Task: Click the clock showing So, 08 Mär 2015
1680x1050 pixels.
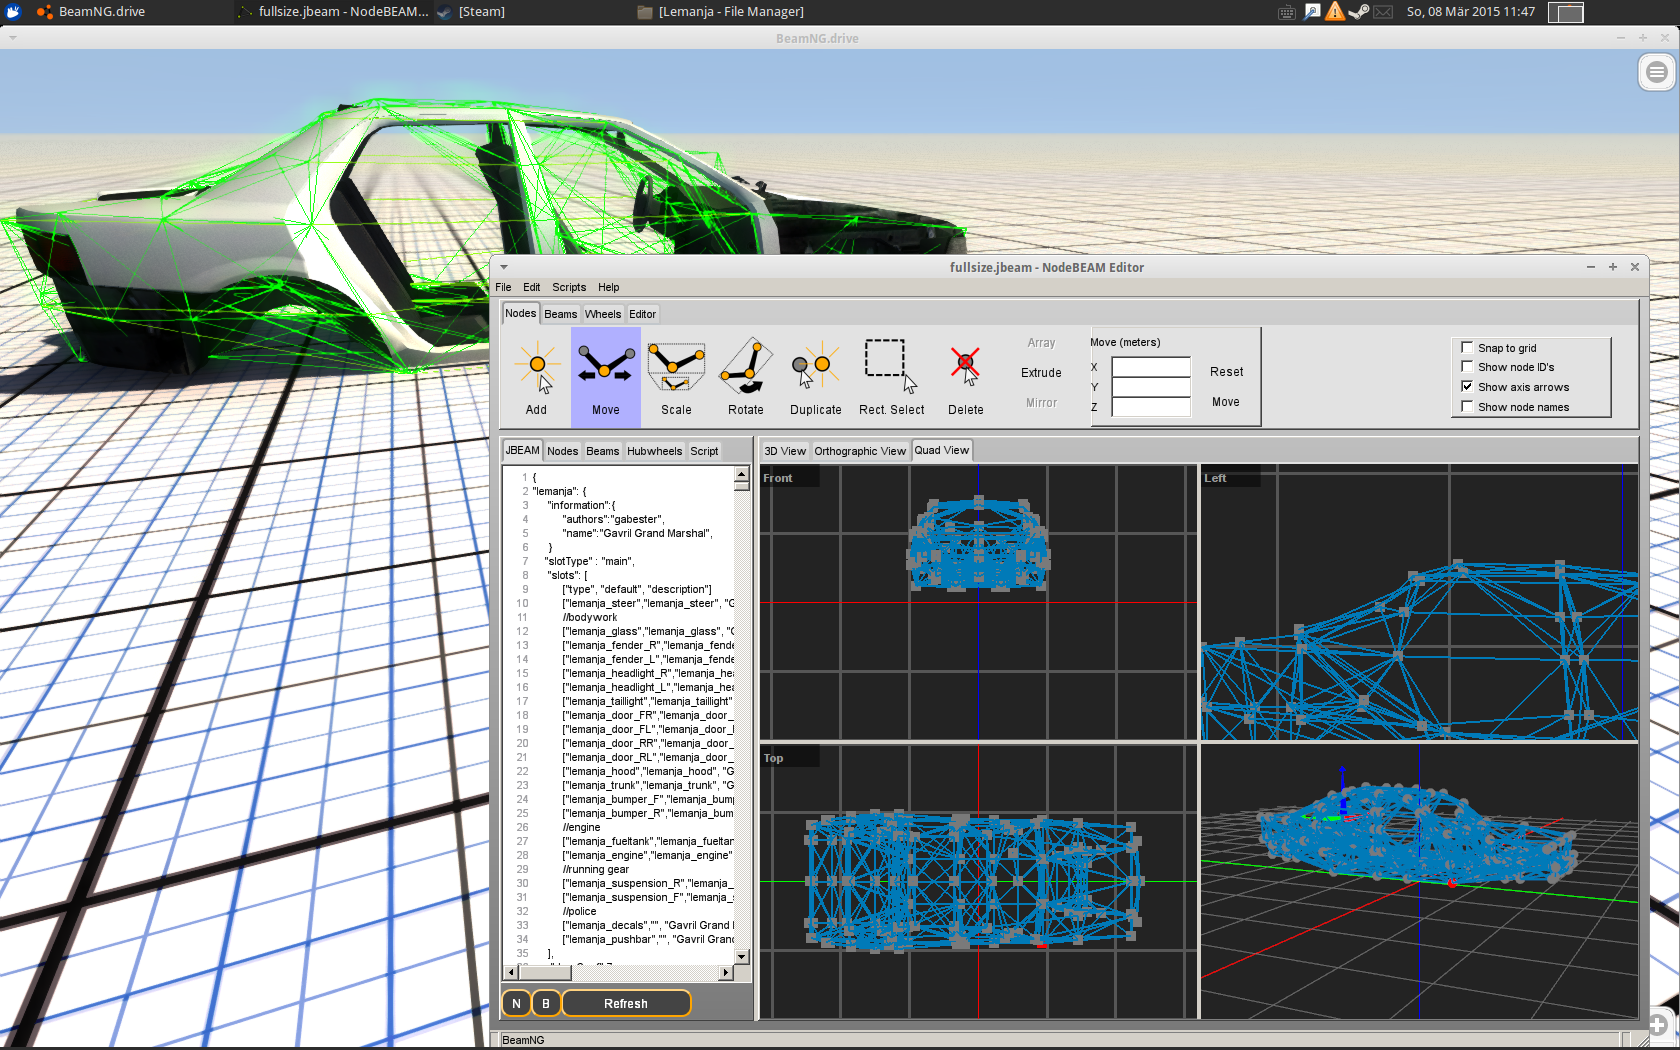Action: coord(1470,12)
